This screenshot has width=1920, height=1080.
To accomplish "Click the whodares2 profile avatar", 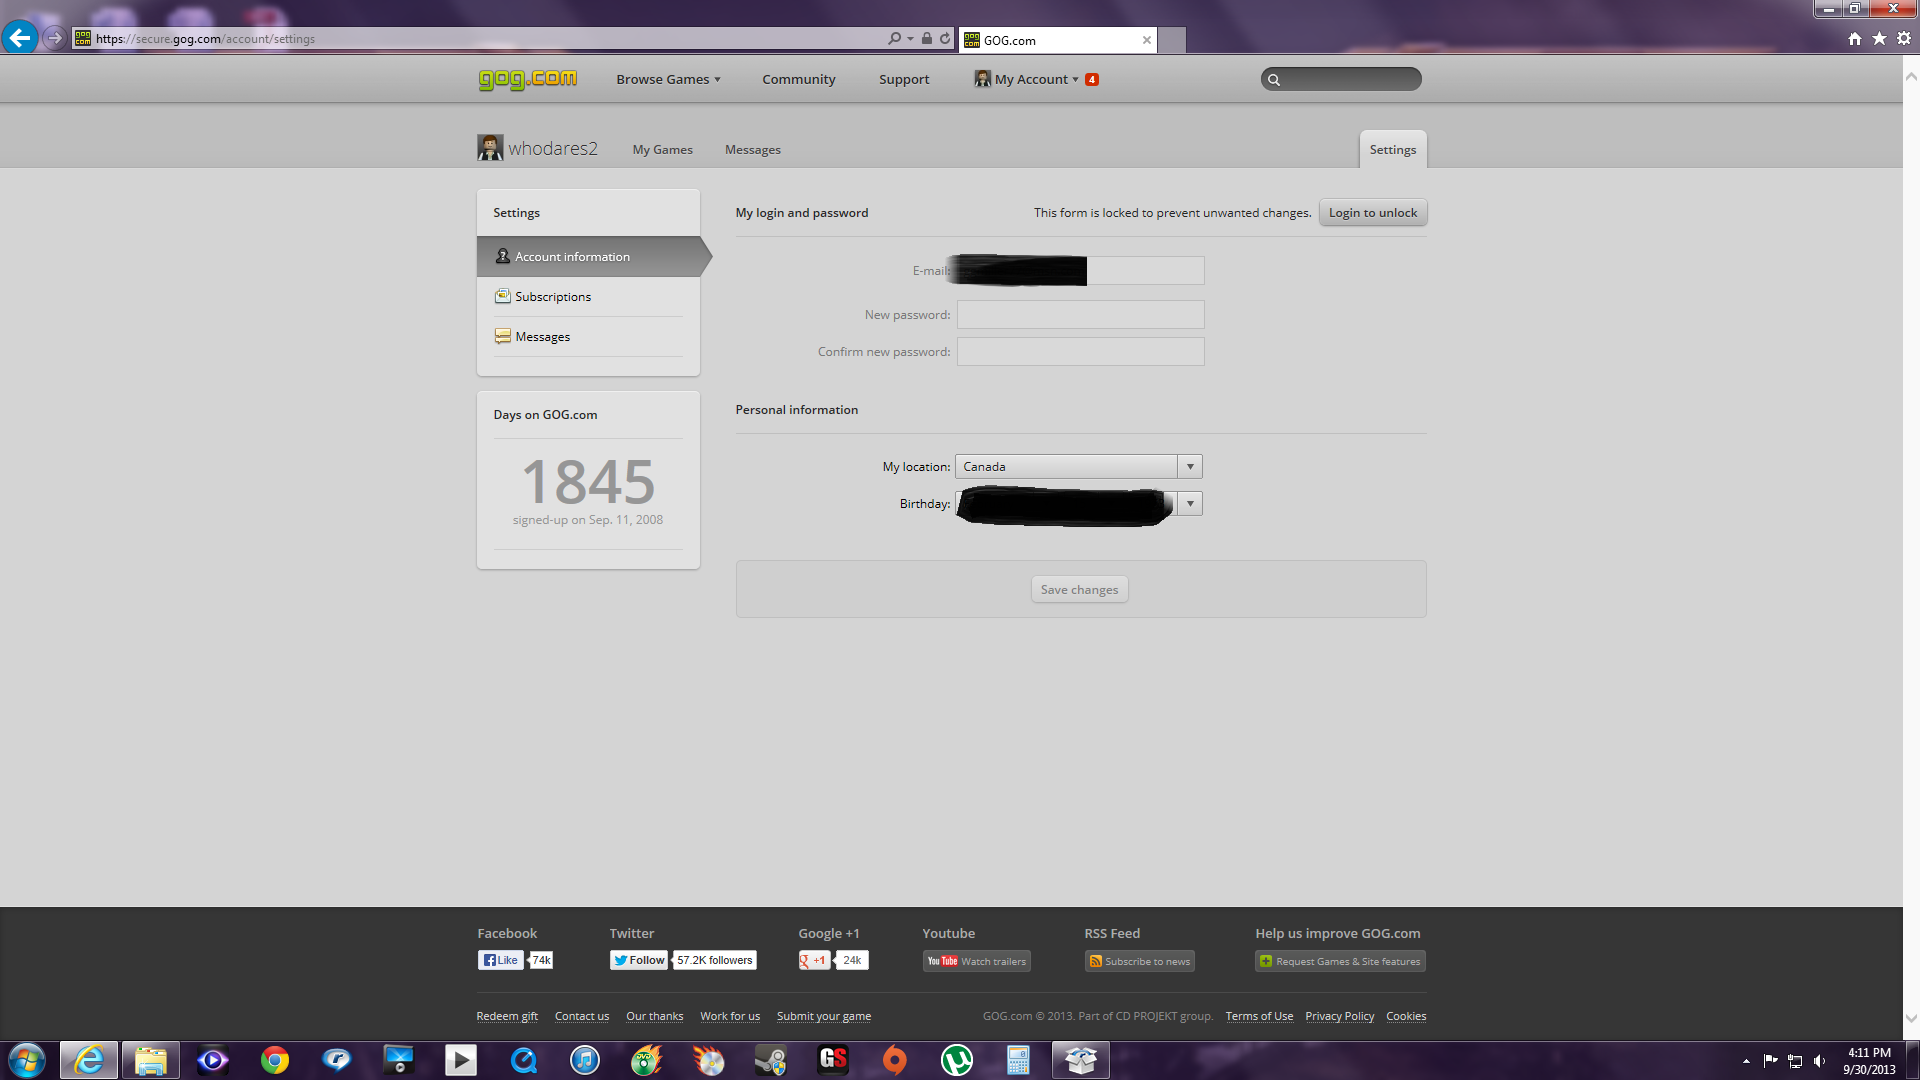I will coord(490,148).
